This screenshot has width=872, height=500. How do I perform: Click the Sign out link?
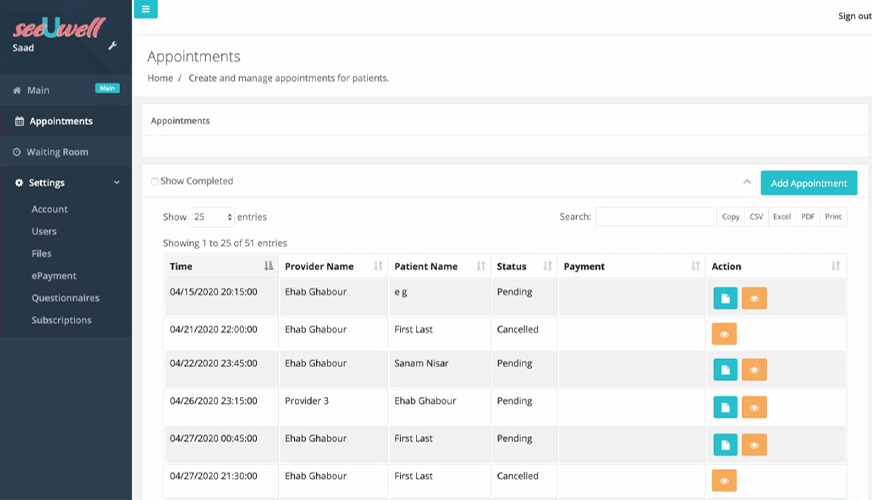pyautogui.click(x=853, y=16)
